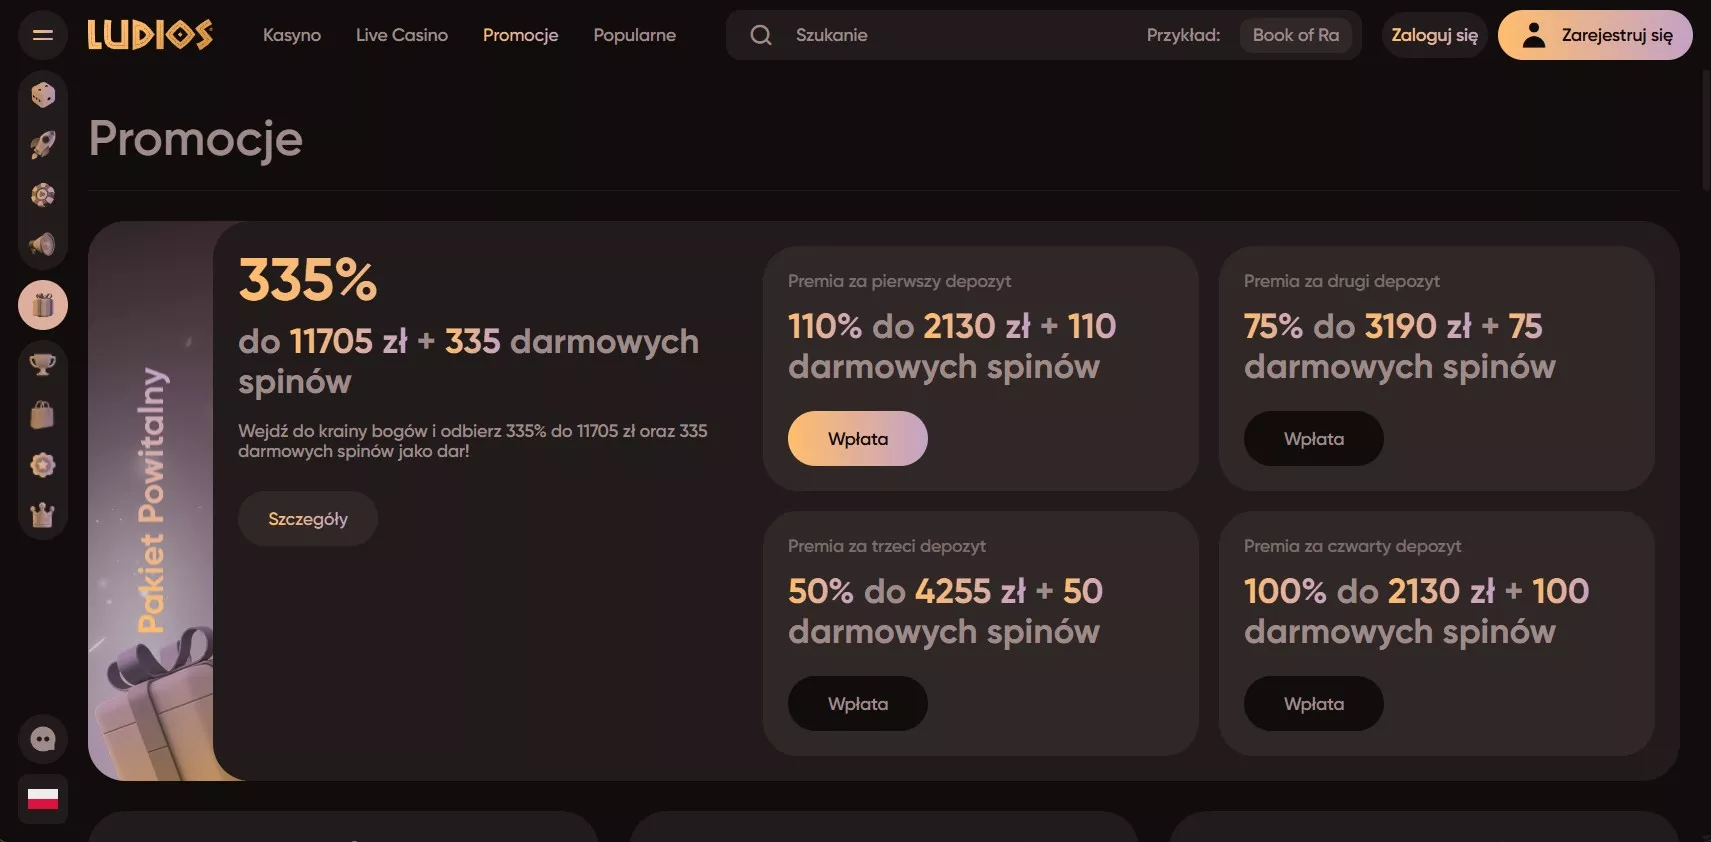
Task: Select Popularne in top navigation
Action: tap(634, 35)
